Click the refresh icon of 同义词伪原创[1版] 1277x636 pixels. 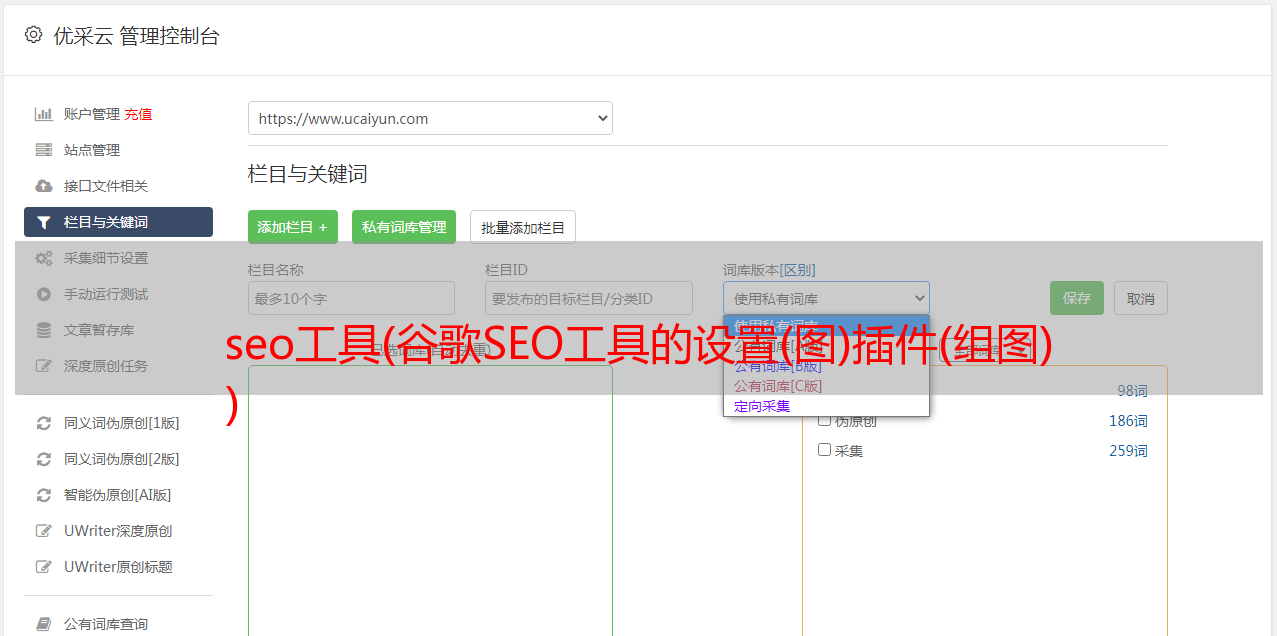coord(43,423)
